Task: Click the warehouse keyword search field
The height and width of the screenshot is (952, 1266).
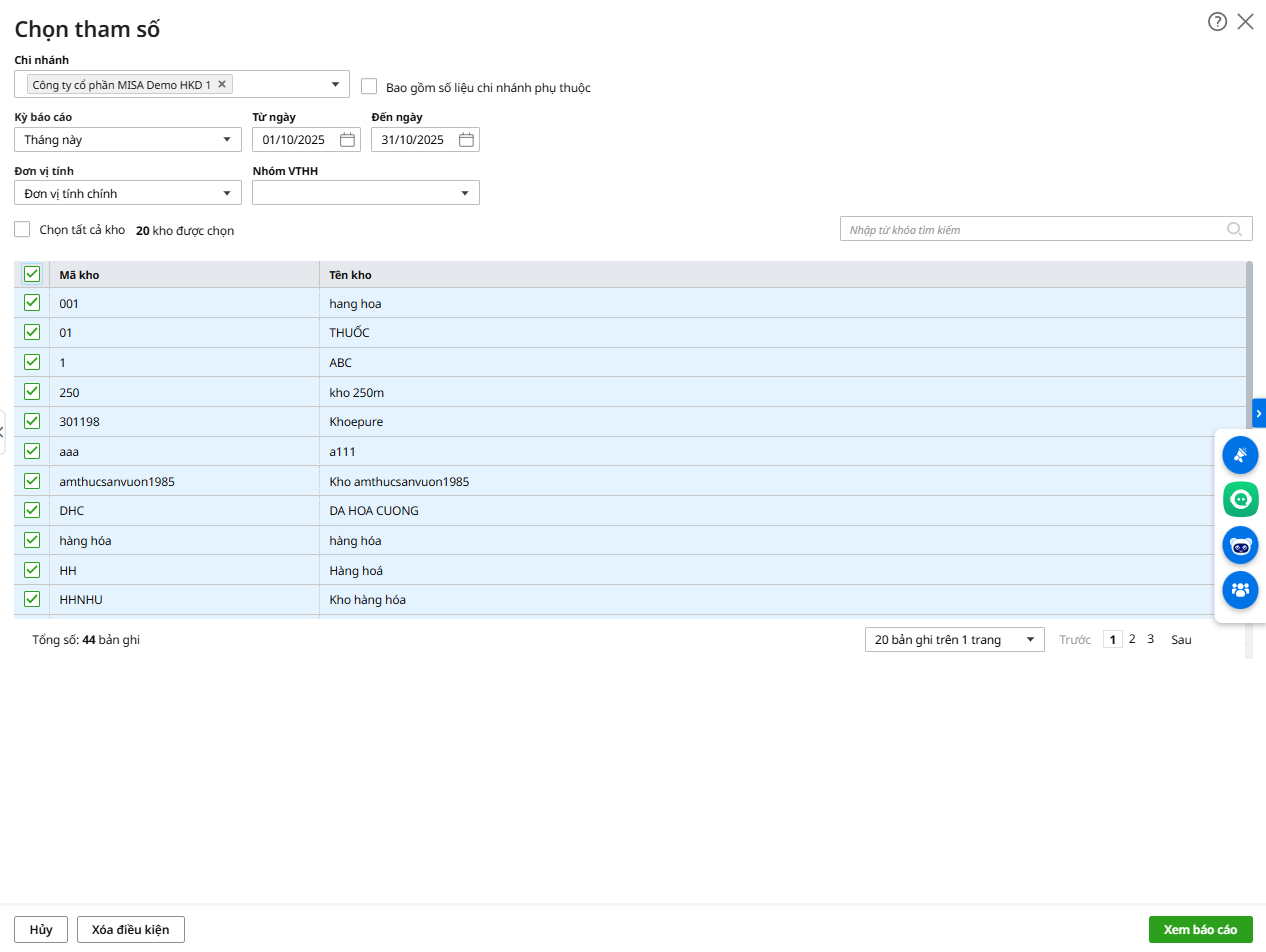Action: pyautogui.click(x=1035, y=230)
